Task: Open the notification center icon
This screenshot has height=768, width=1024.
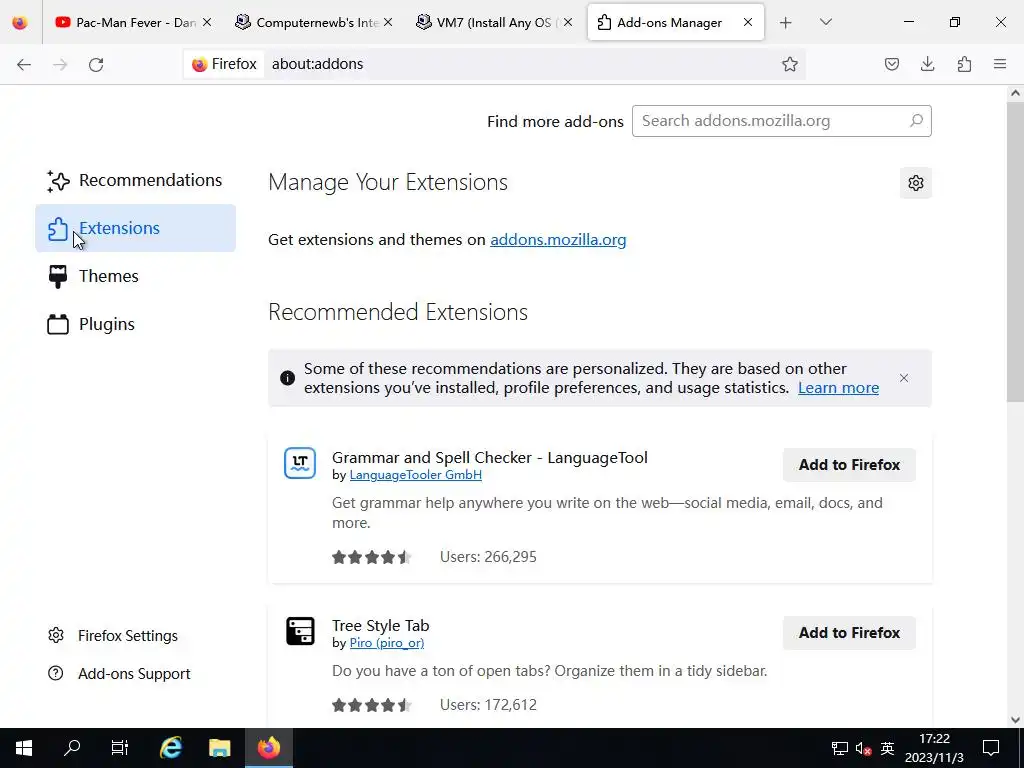Action: pyautogui.click(x=991, y=748)
